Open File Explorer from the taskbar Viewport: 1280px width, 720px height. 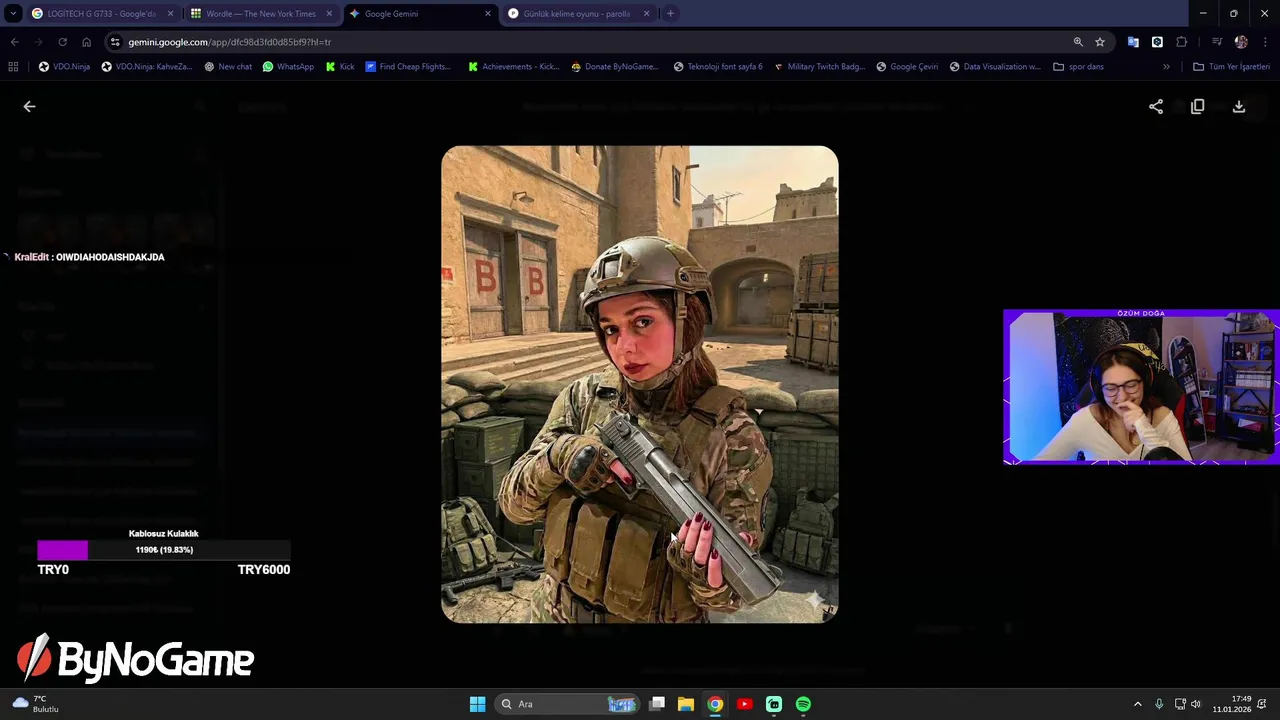(686, 704)
